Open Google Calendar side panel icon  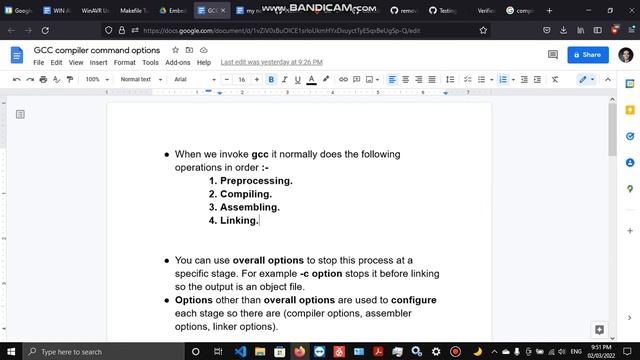[630, 84]
